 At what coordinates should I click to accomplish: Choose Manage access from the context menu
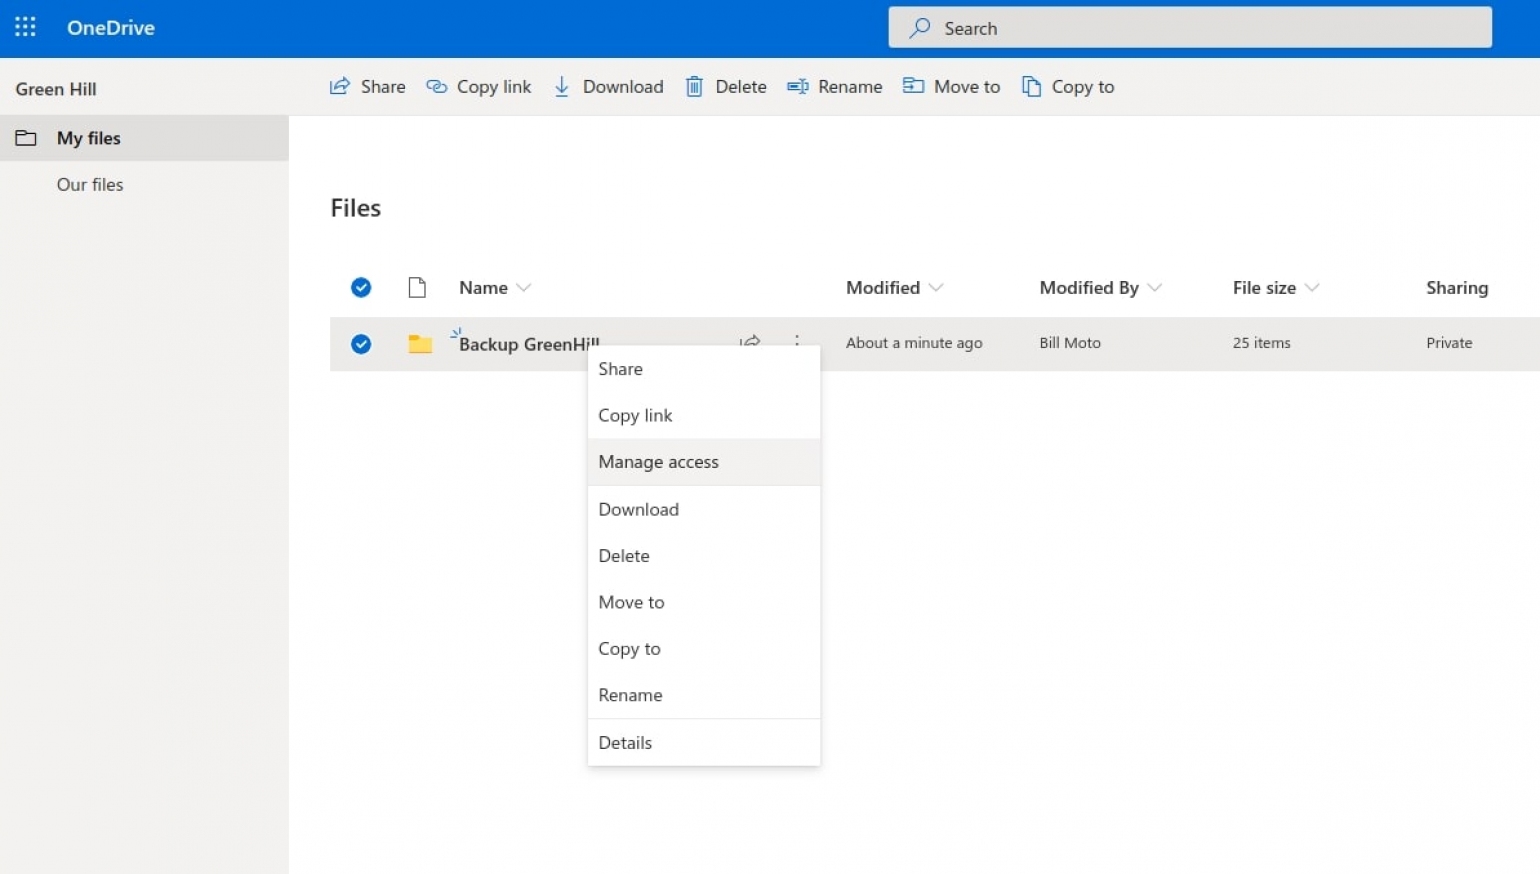coord(658,461)
